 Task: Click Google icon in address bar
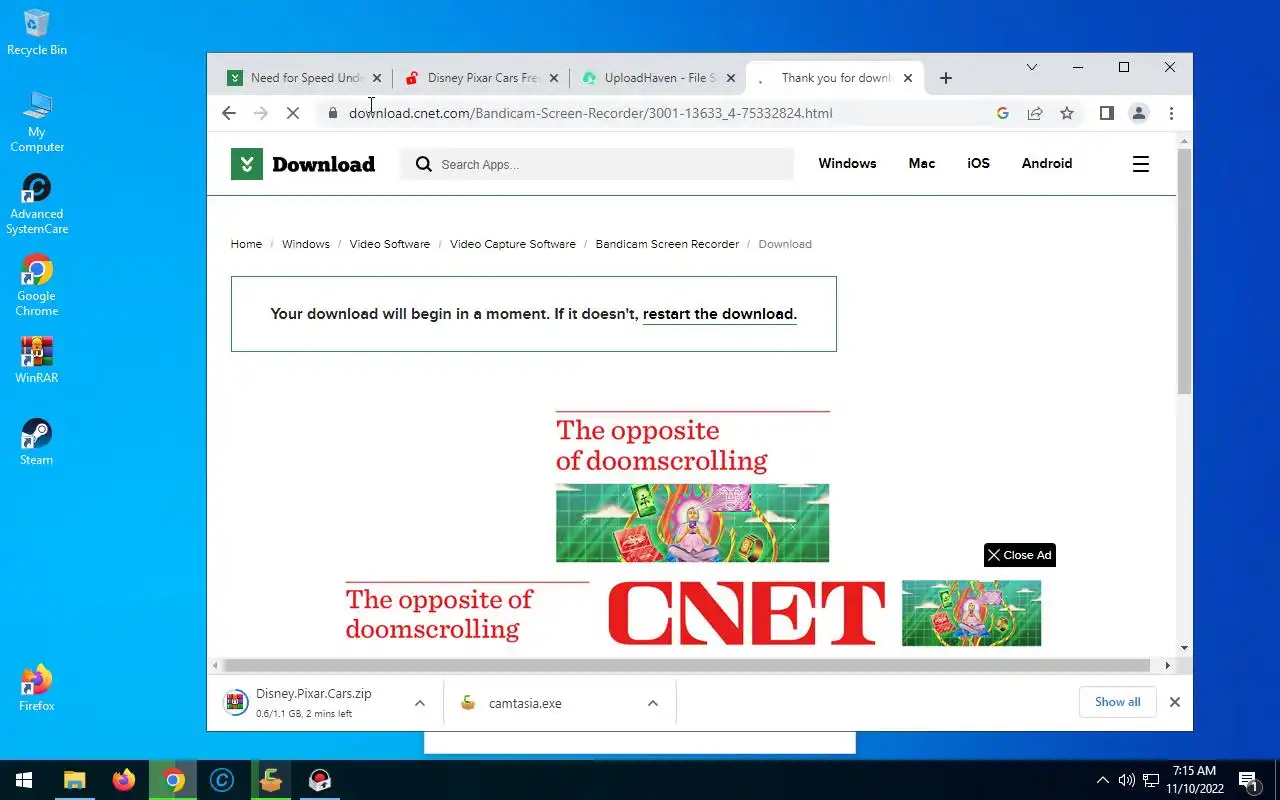point(1003,113)
